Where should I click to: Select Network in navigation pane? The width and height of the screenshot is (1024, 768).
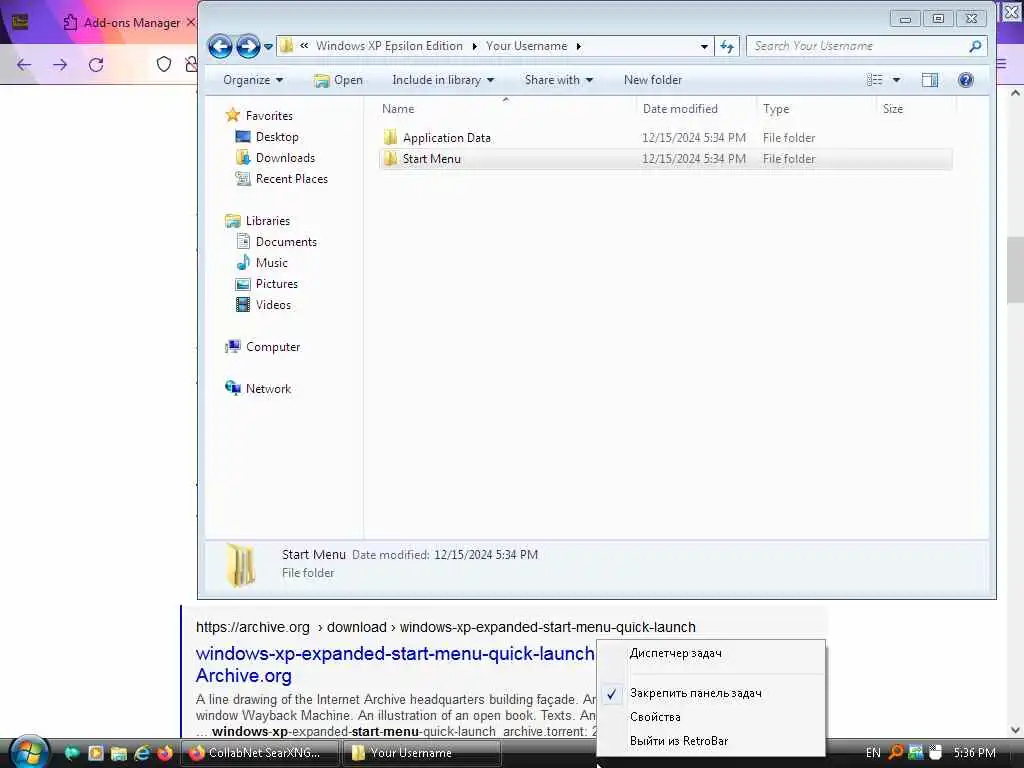pos(259,389)
